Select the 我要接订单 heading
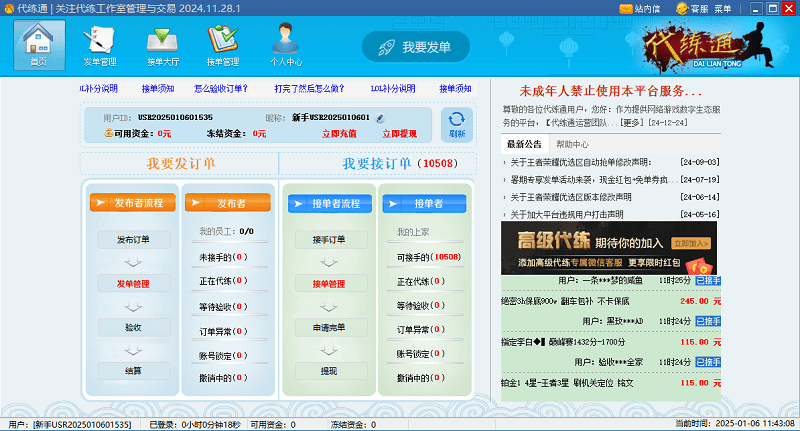 tap(377, 163)
